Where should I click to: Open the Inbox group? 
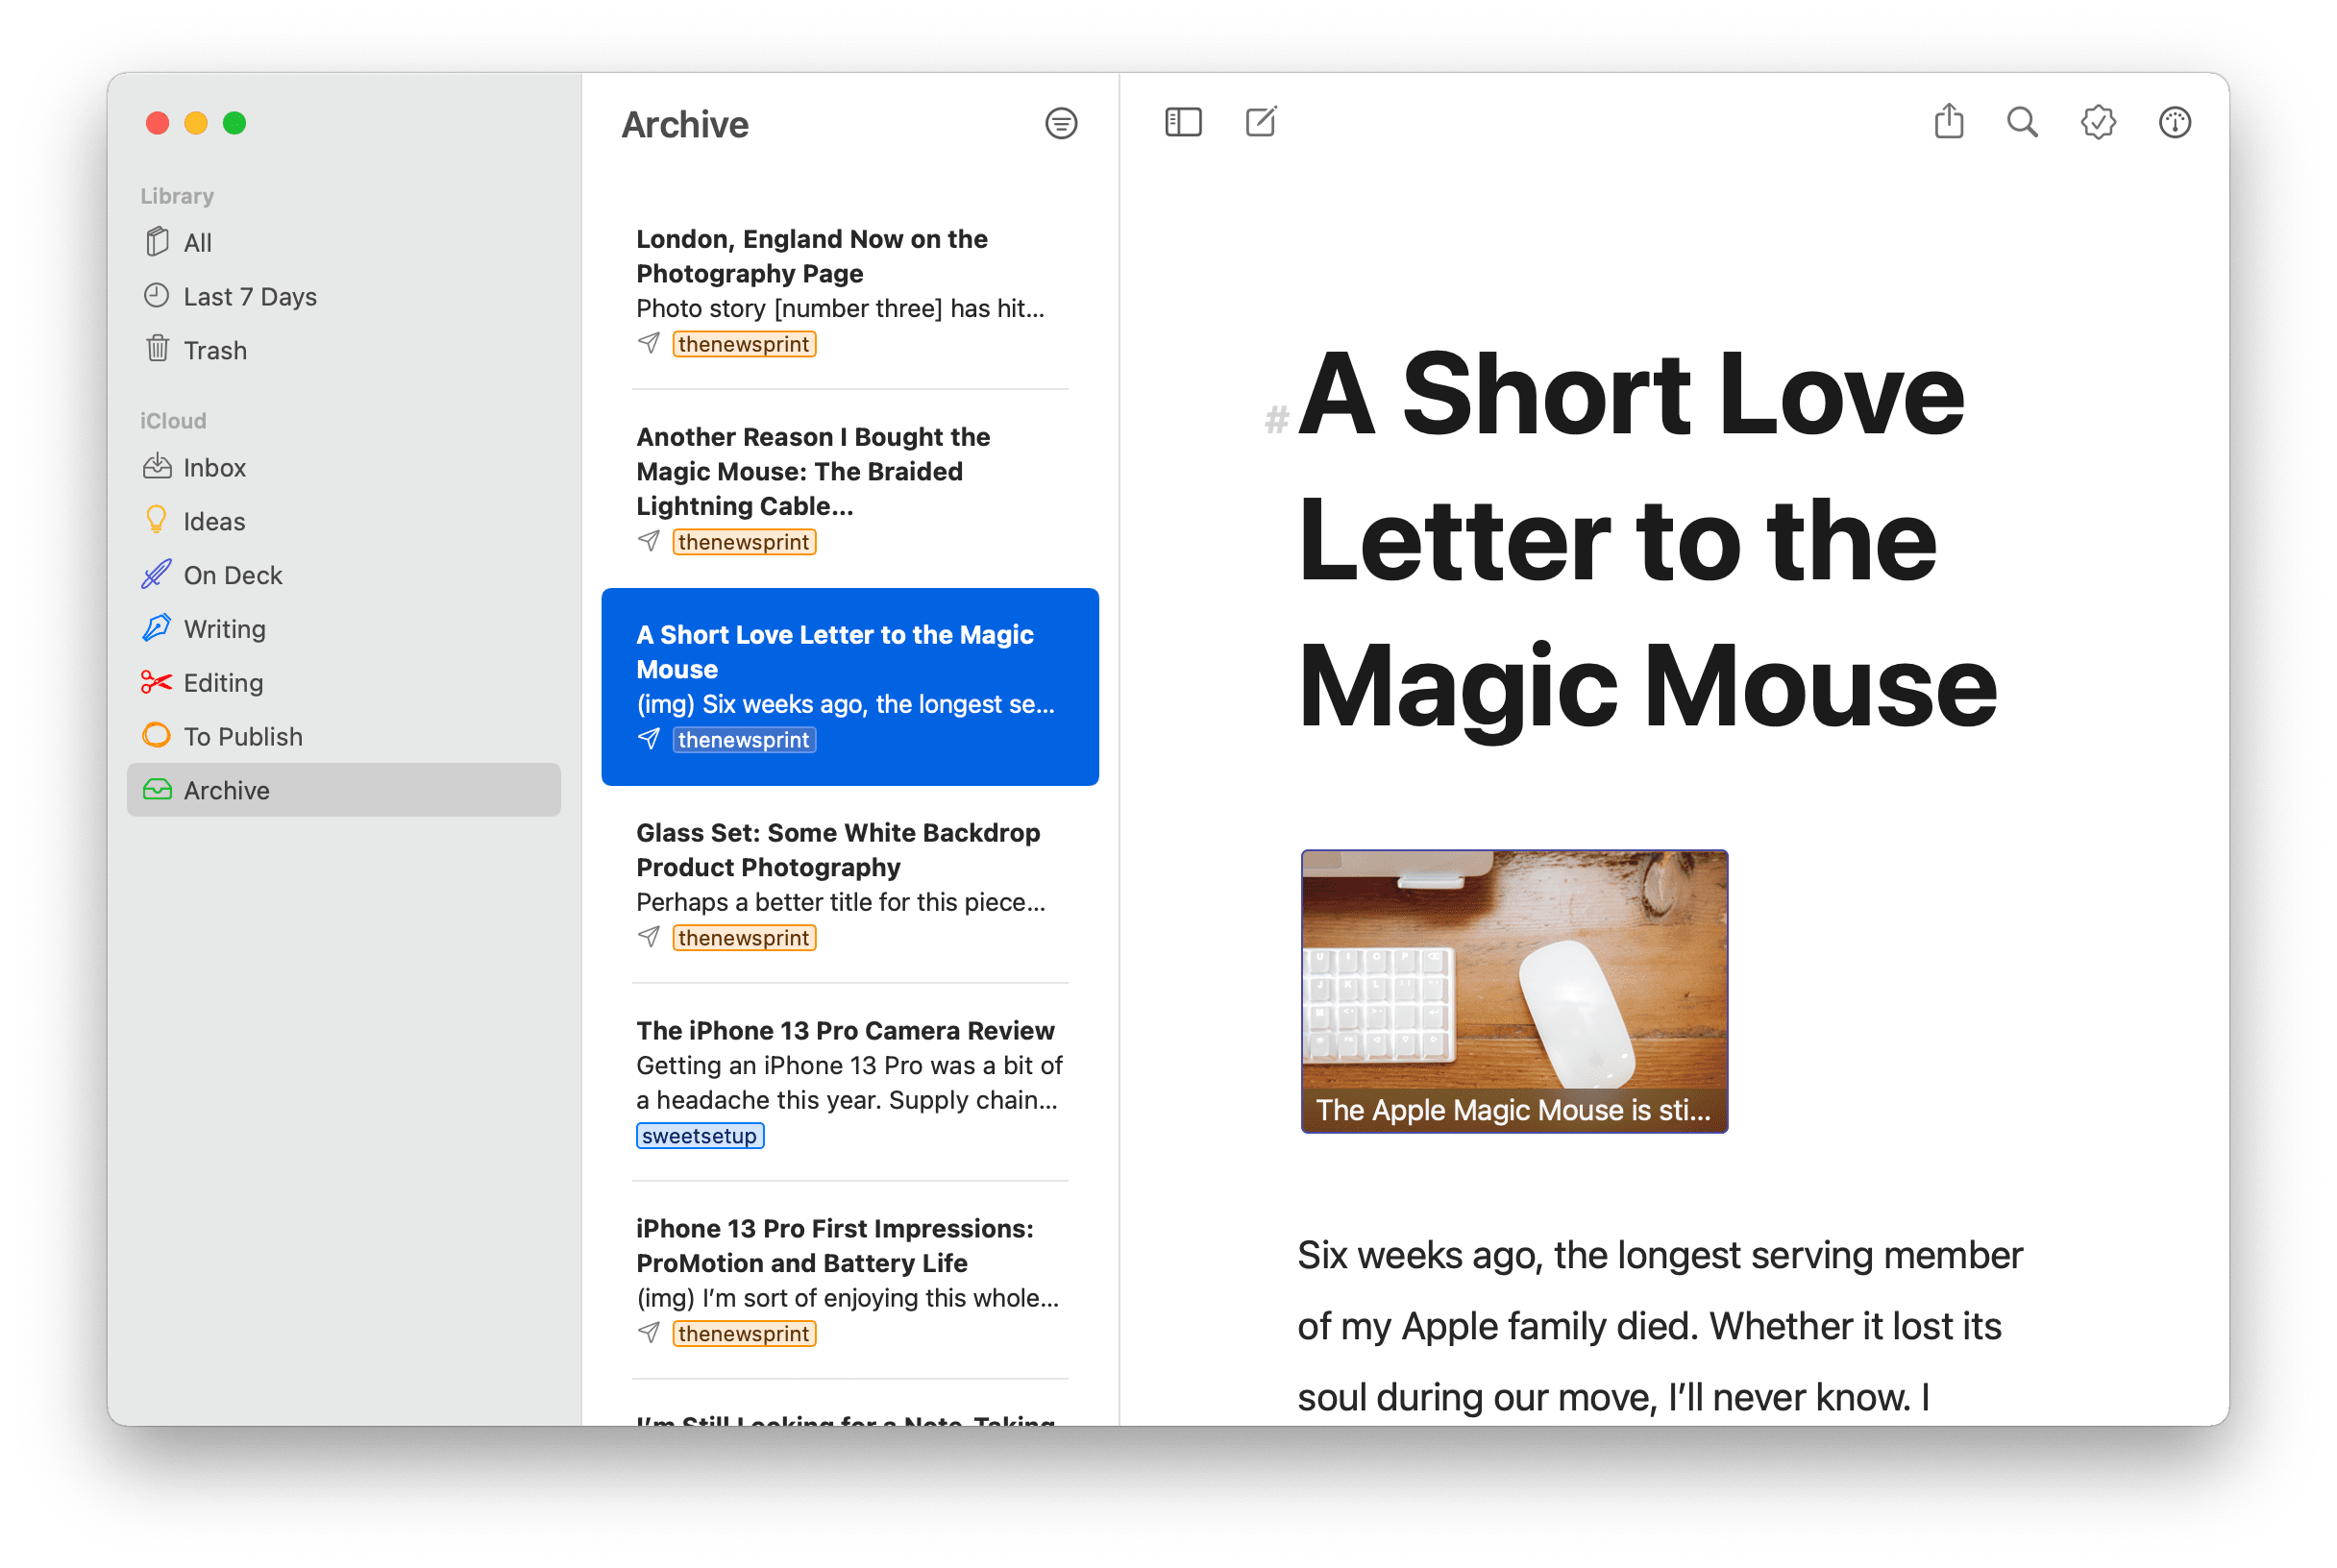point(344,467)
